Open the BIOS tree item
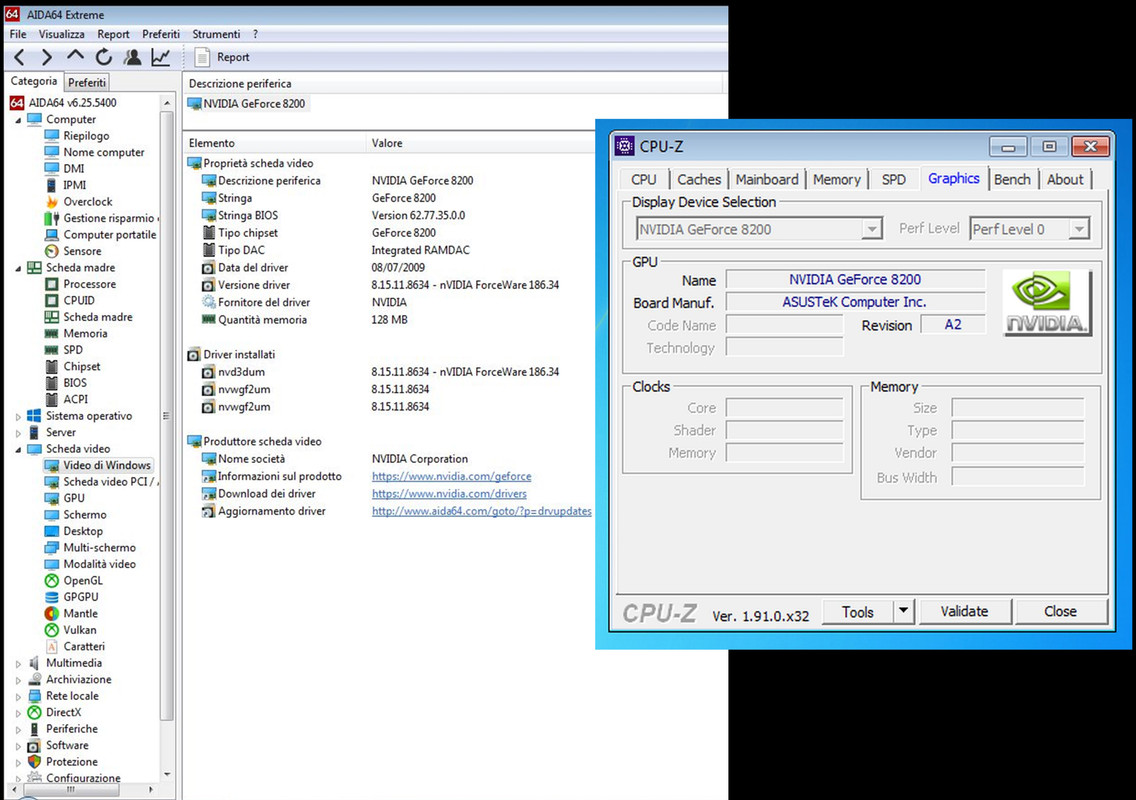This screenshot has height=800, width=1136. click(75, 383)
